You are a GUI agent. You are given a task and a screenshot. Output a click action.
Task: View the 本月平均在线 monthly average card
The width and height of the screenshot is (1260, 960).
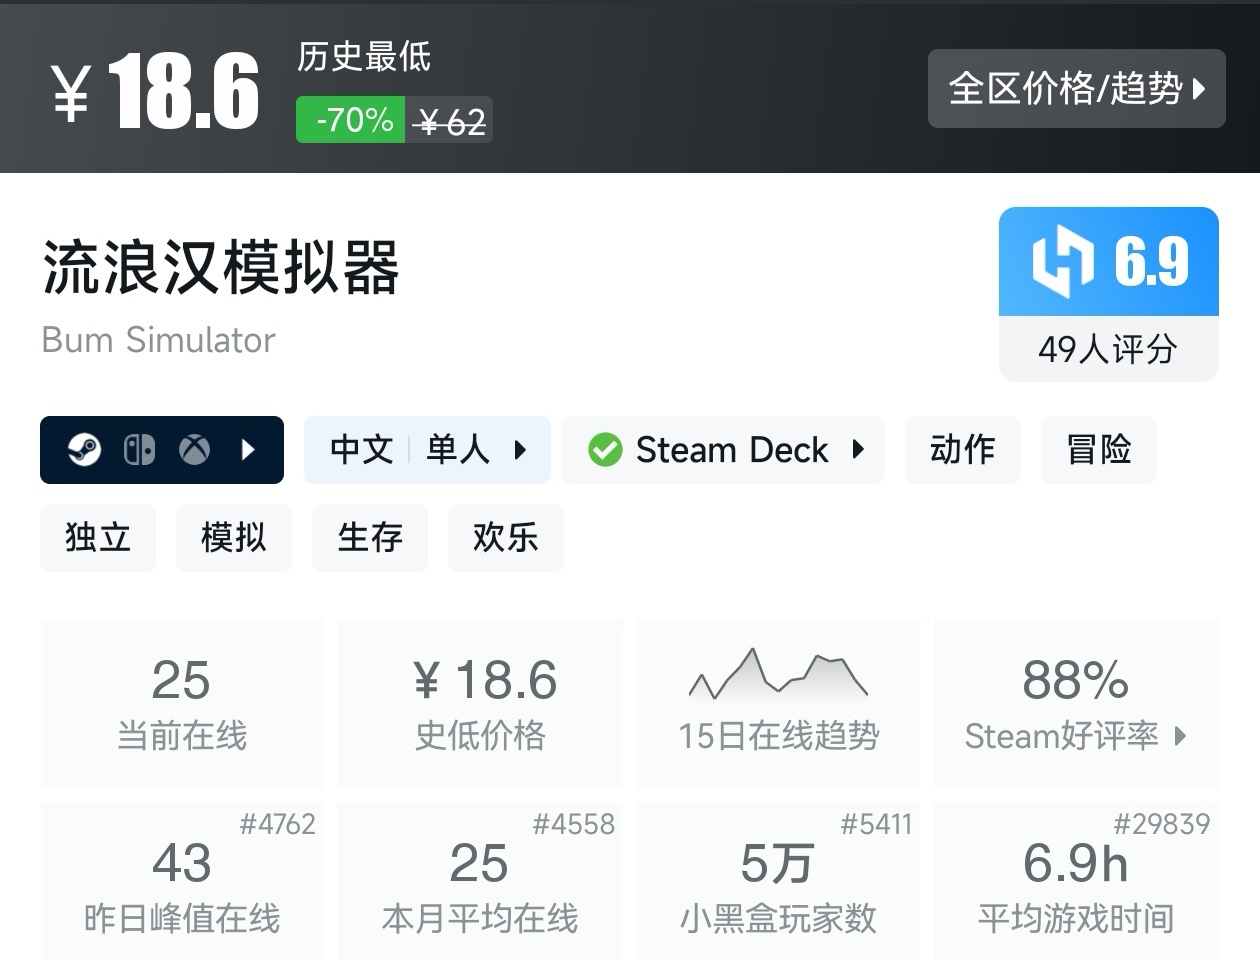(481, 880)
